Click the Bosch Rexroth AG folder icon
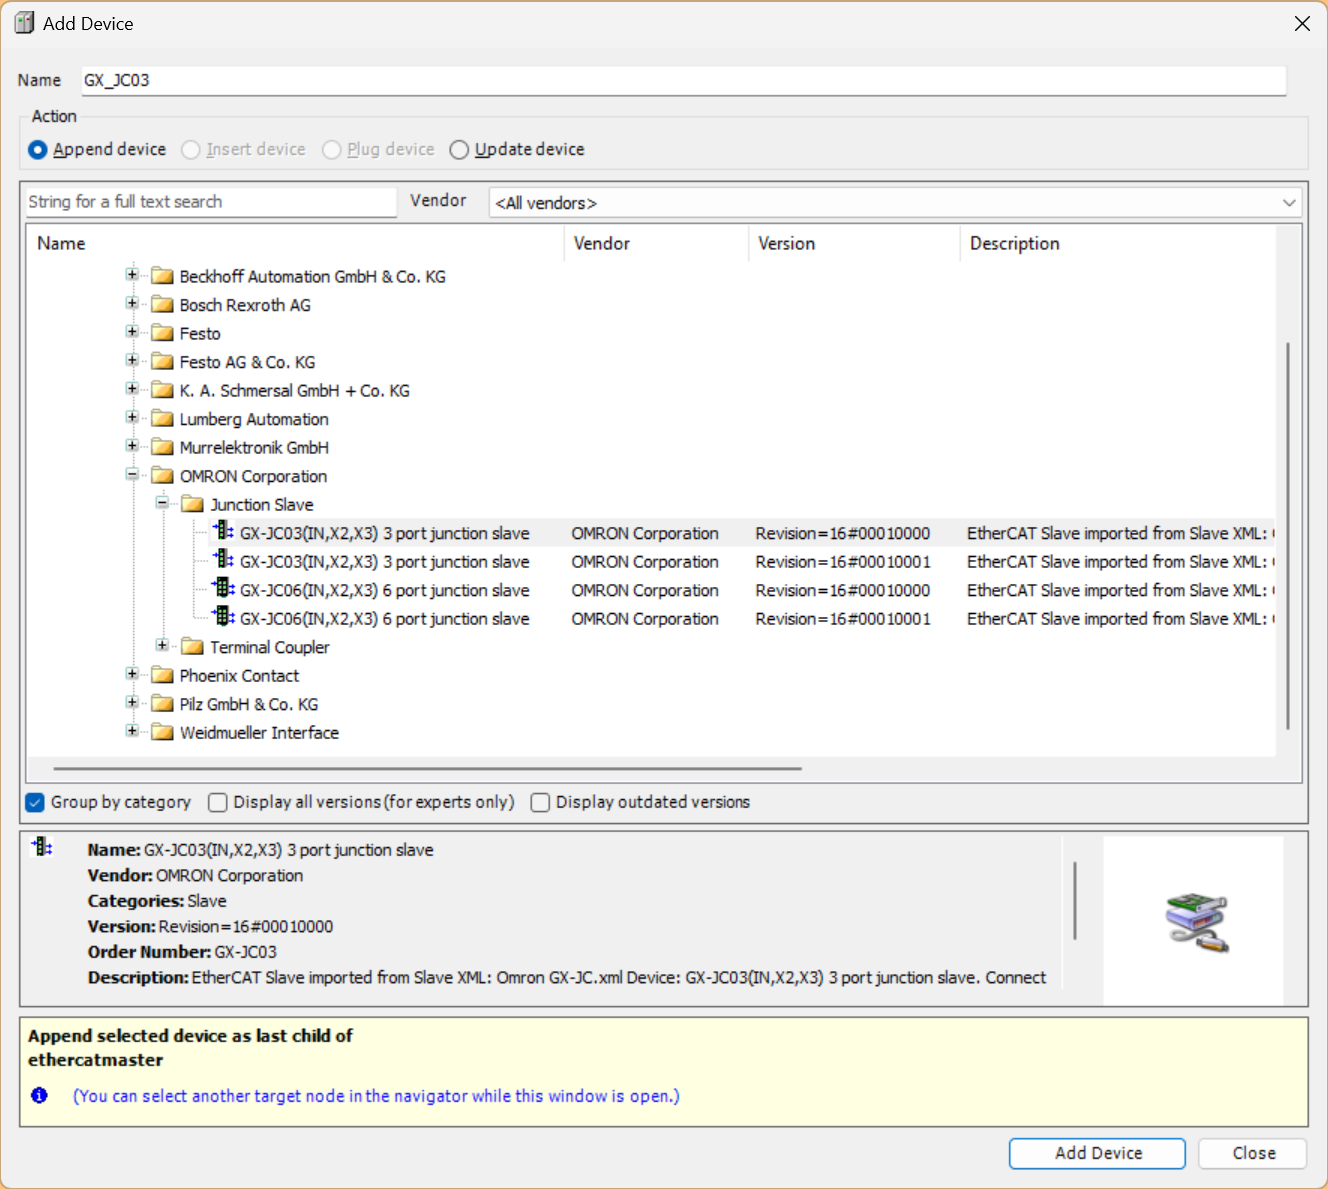This screenshot has height=1189, width=1328. [x=162, y=305]
